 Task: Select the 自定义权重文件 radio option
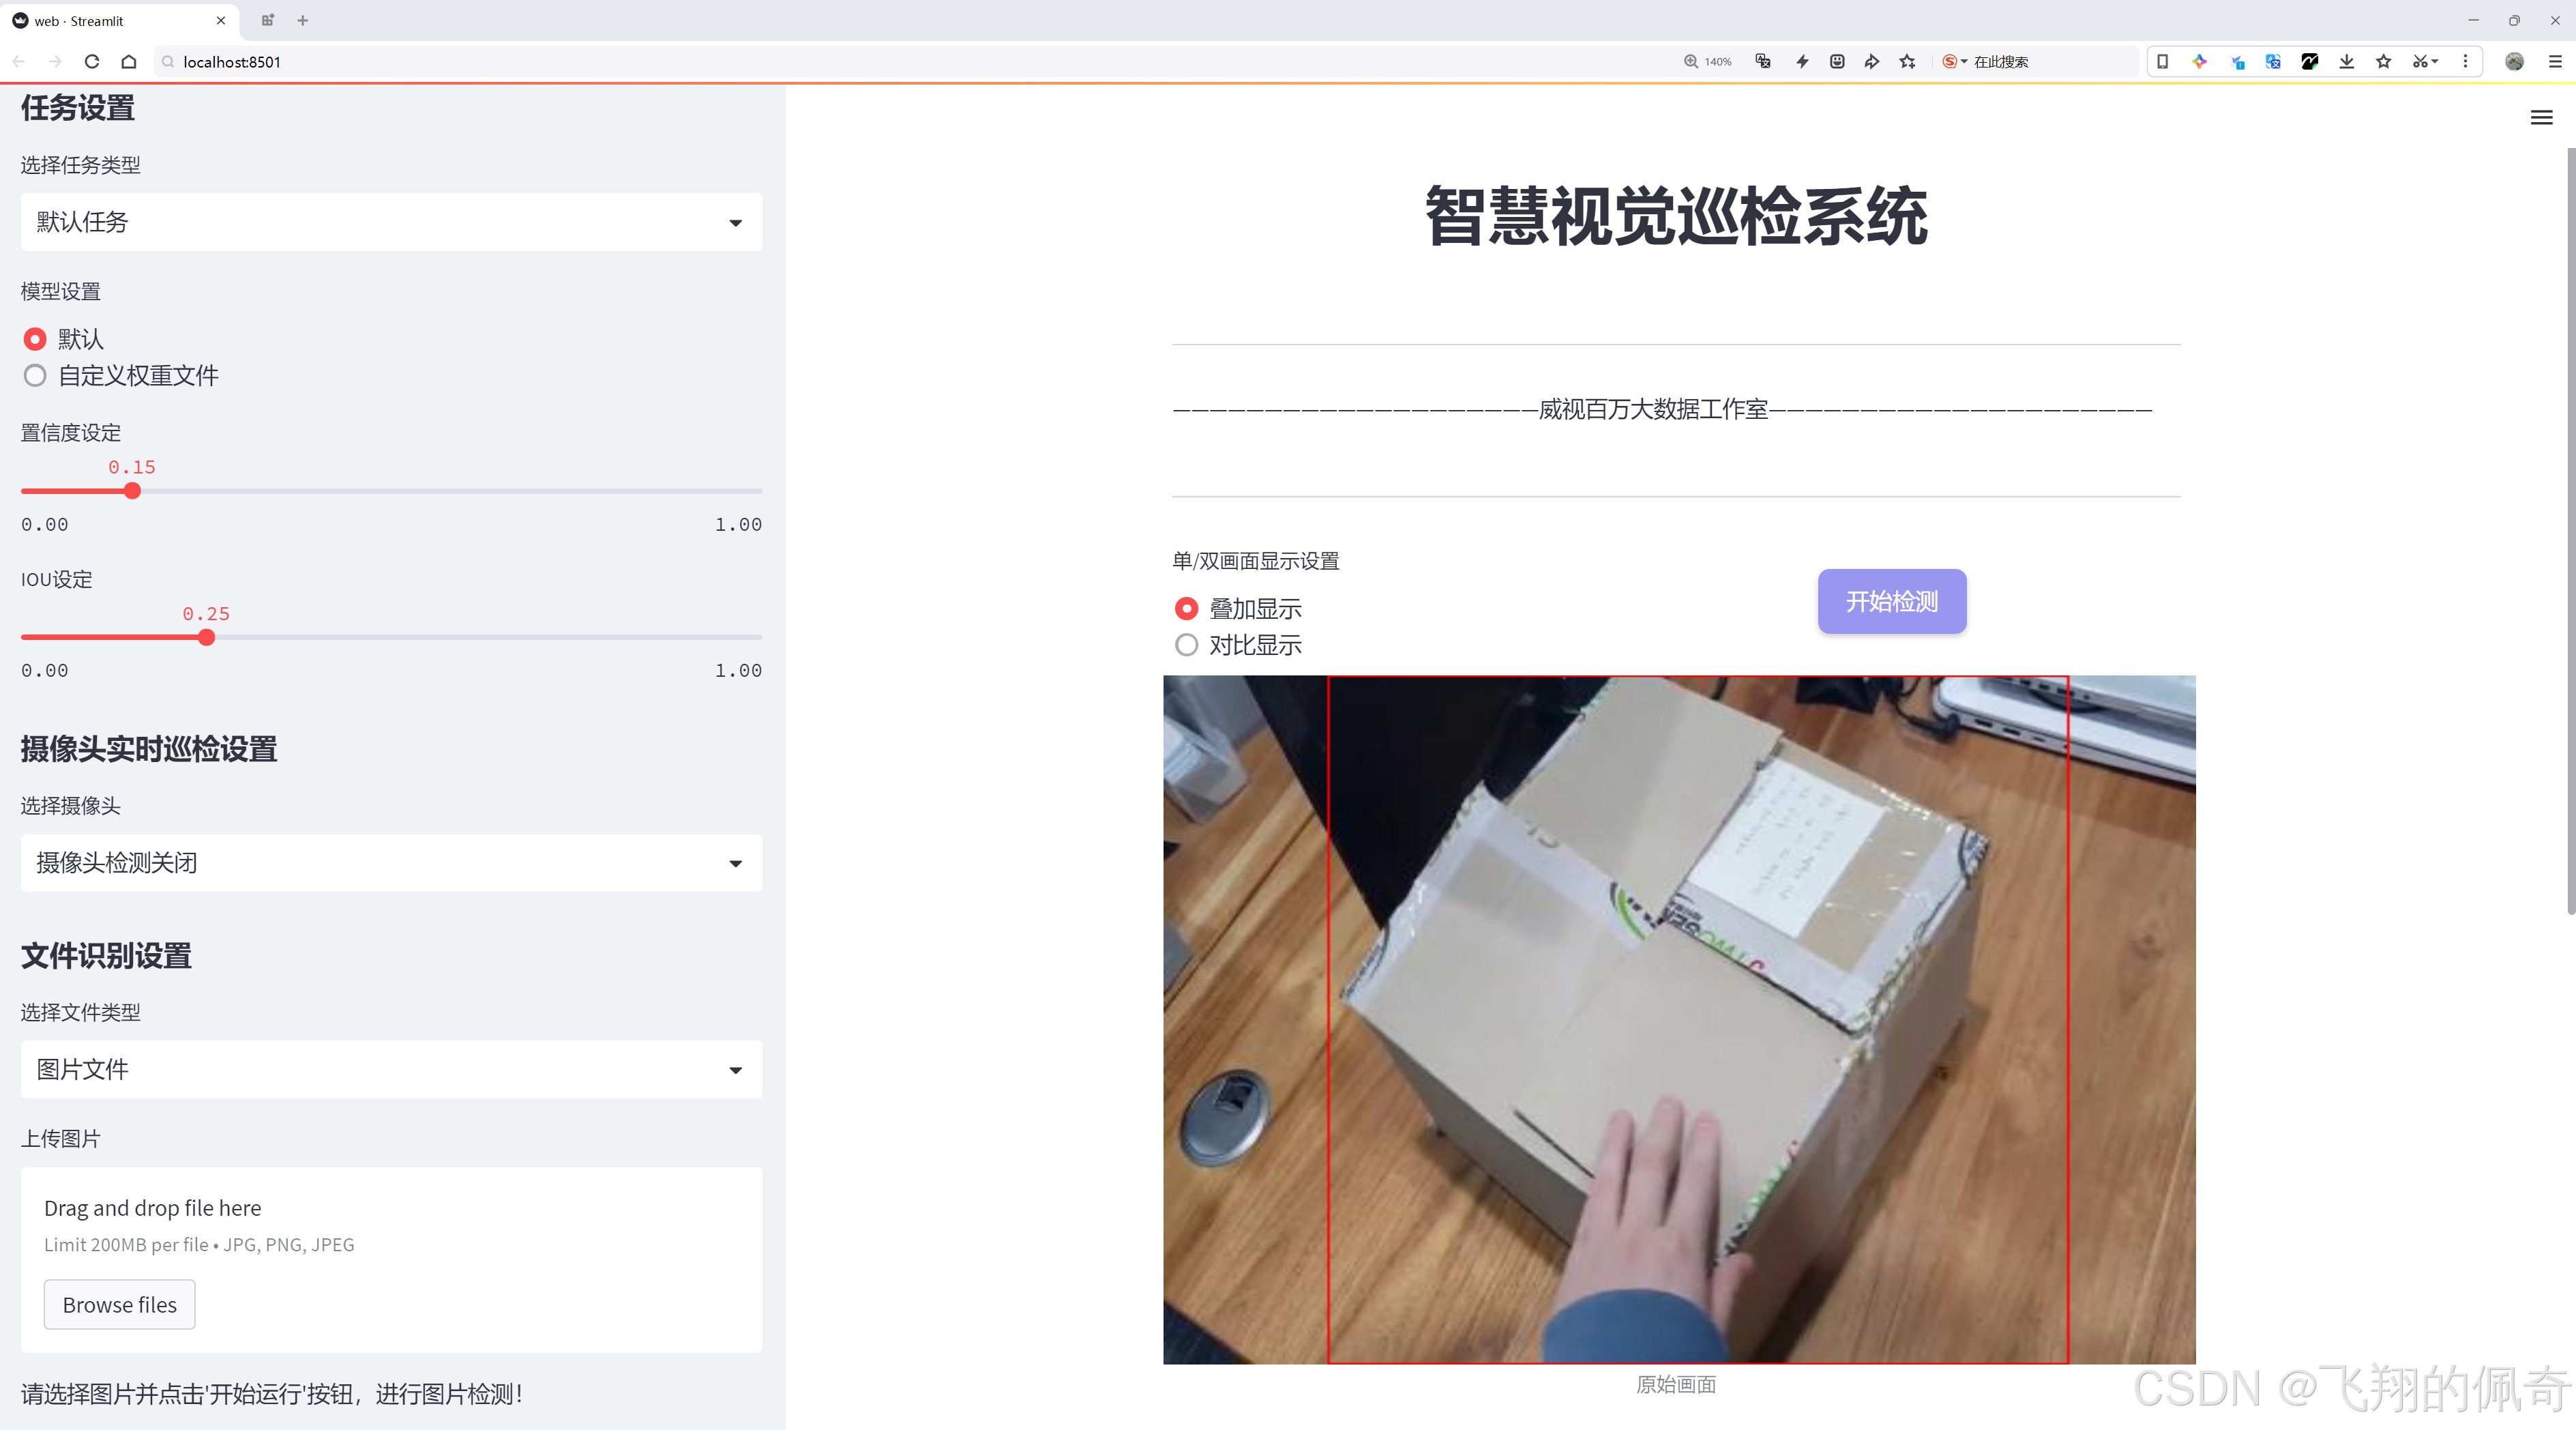coord(35,375)
